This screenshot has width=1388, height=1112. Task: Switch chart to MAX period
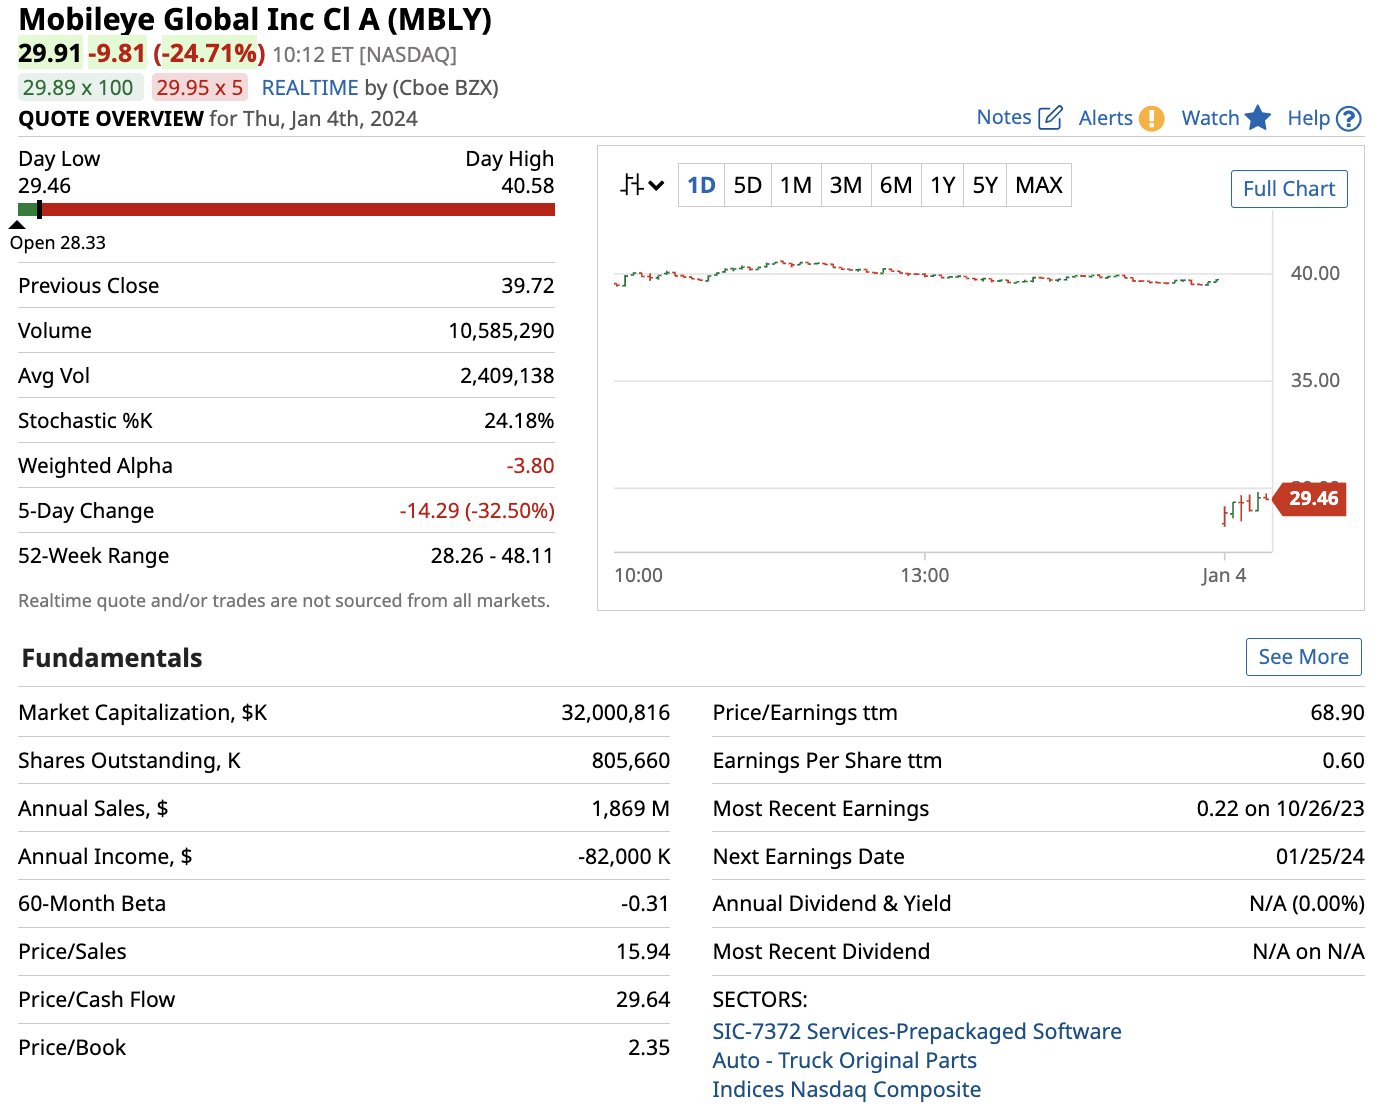1039,185
